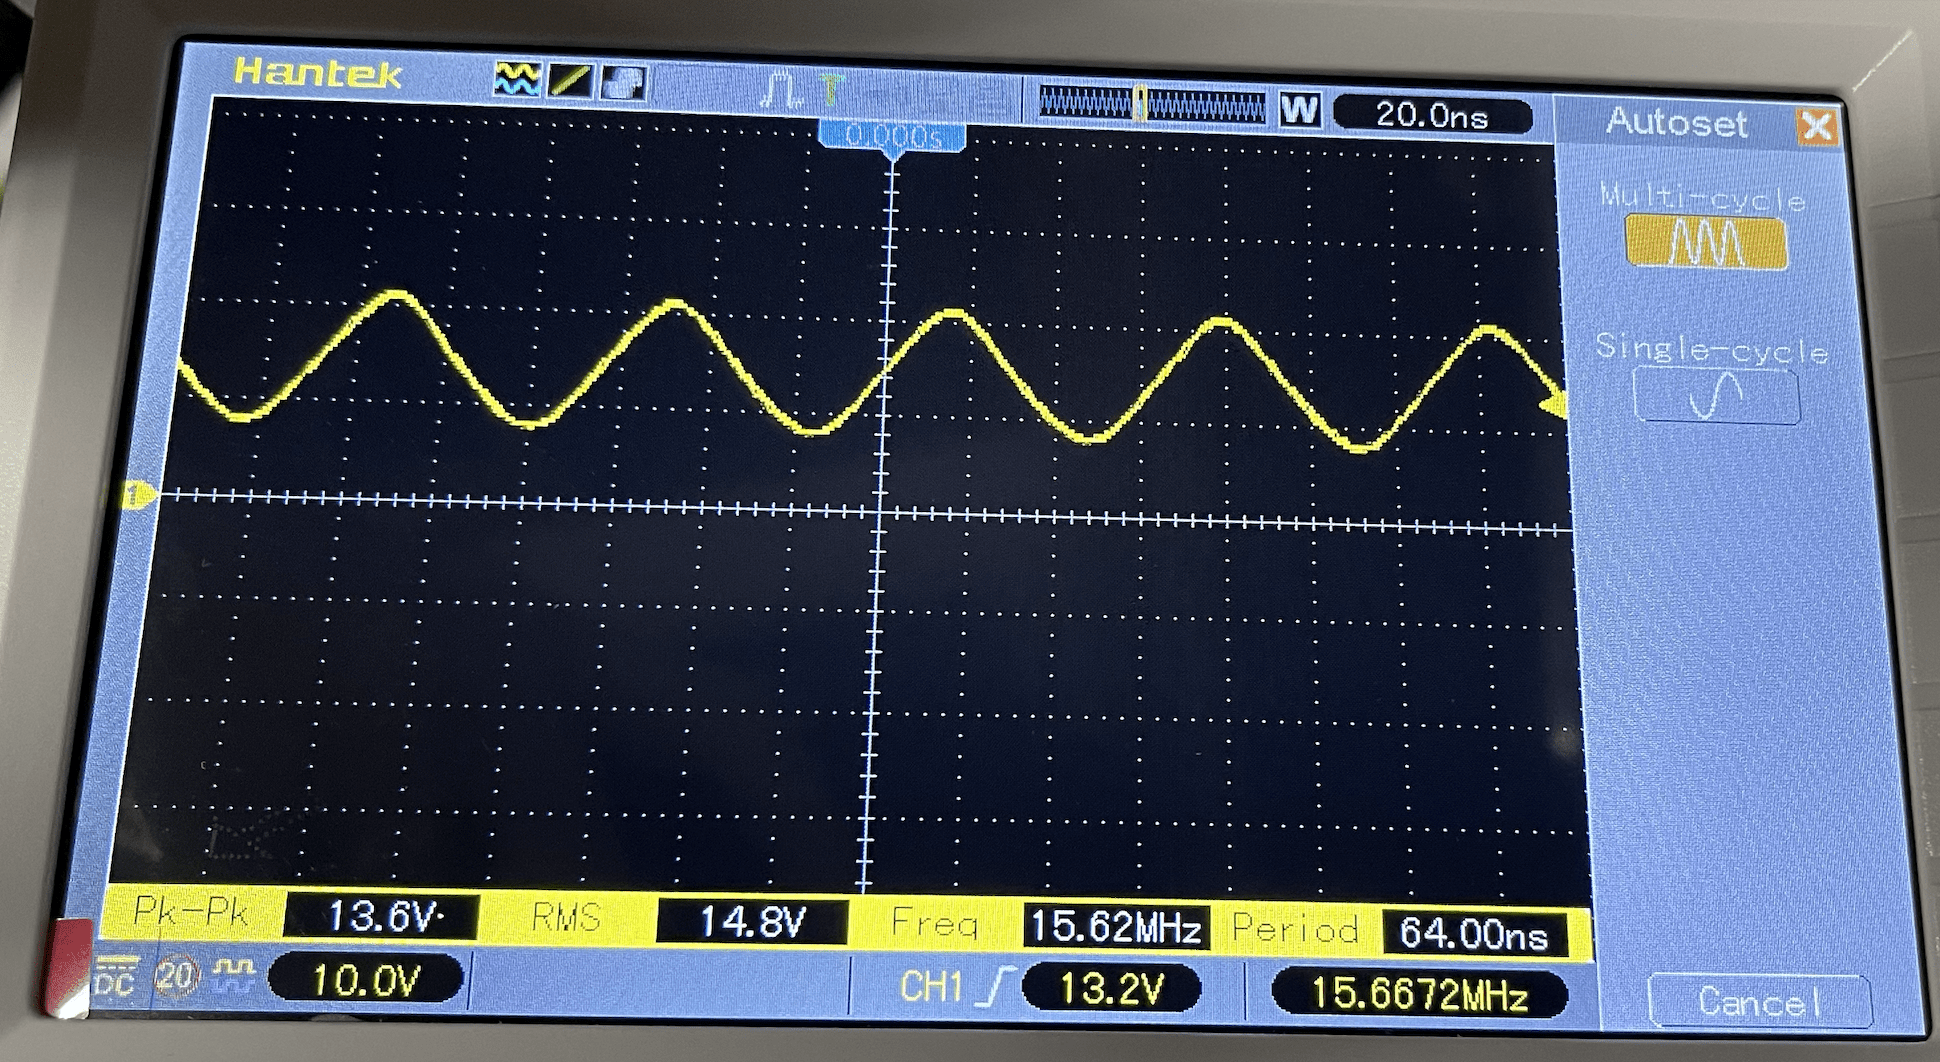This screenshot has width=1940, height=1062.
Task: Click the green T trigger indicator
Action: [830, 90]
